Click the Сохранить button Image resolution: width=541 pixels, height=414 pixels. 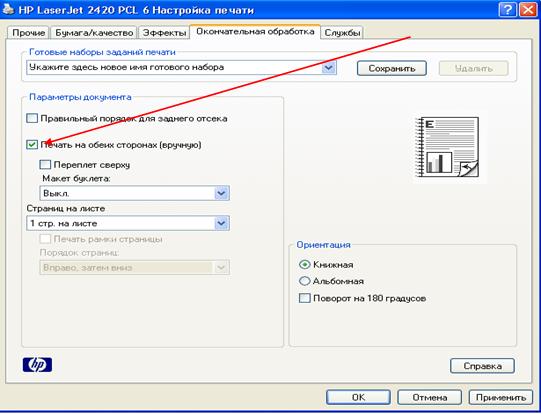[x=392, y=68]
